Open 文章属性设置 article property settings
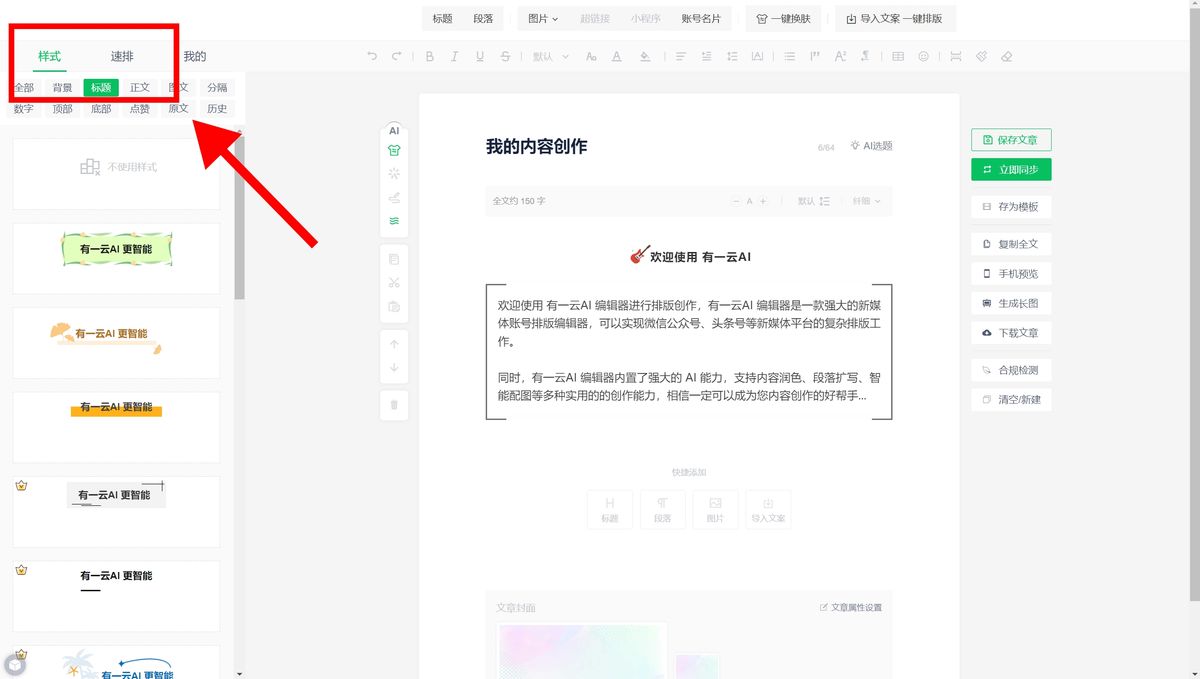1200x679 pixels. pos(851,607)
